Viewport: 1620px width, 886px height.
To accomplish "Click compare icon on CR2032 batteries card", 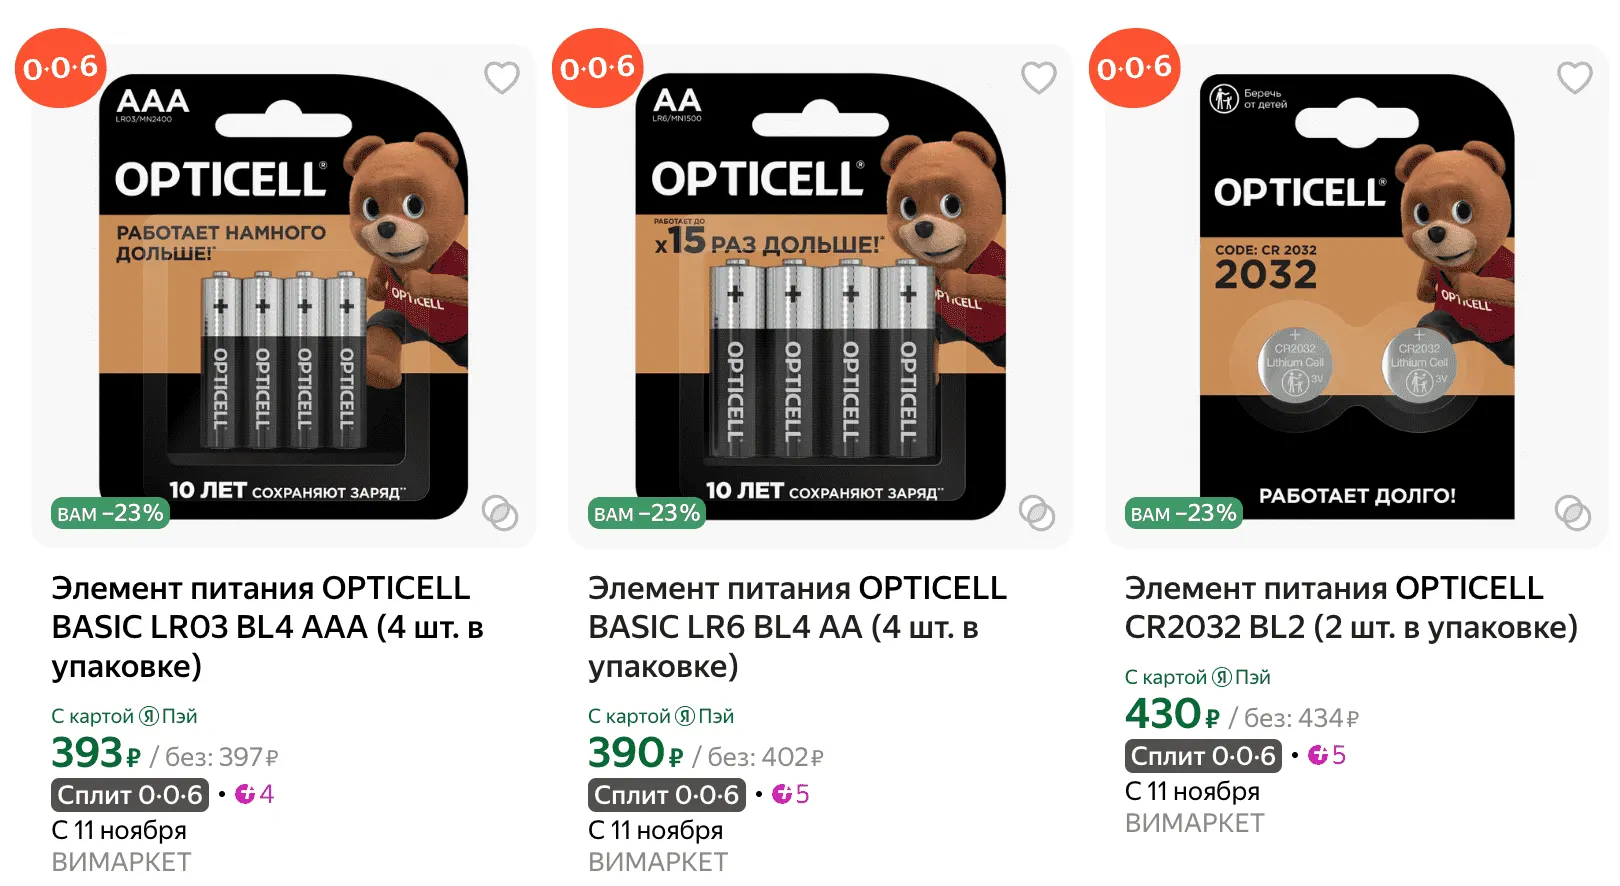I will pos(1573,513).
